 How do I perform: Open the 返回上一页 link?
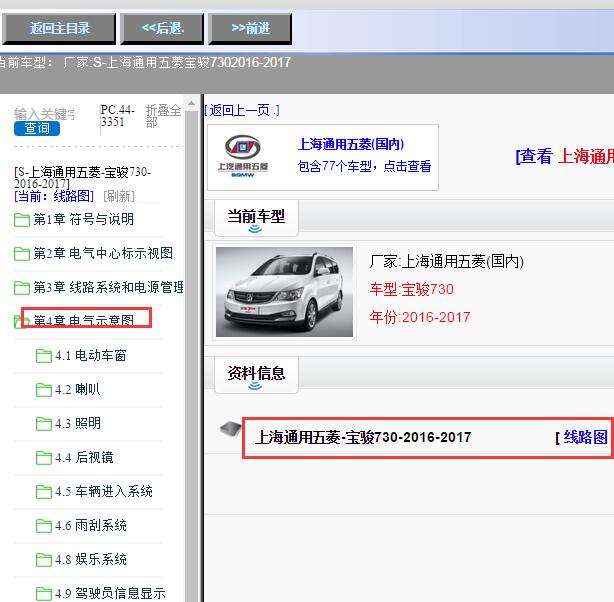coord(242,110)
